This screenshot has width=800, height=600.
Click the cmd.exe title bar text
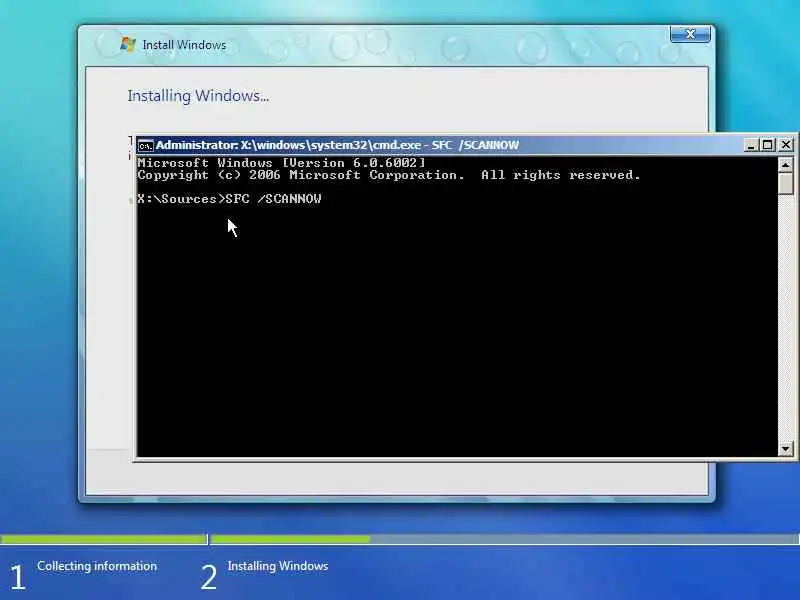pyautogui.click(x=337, y=145)
